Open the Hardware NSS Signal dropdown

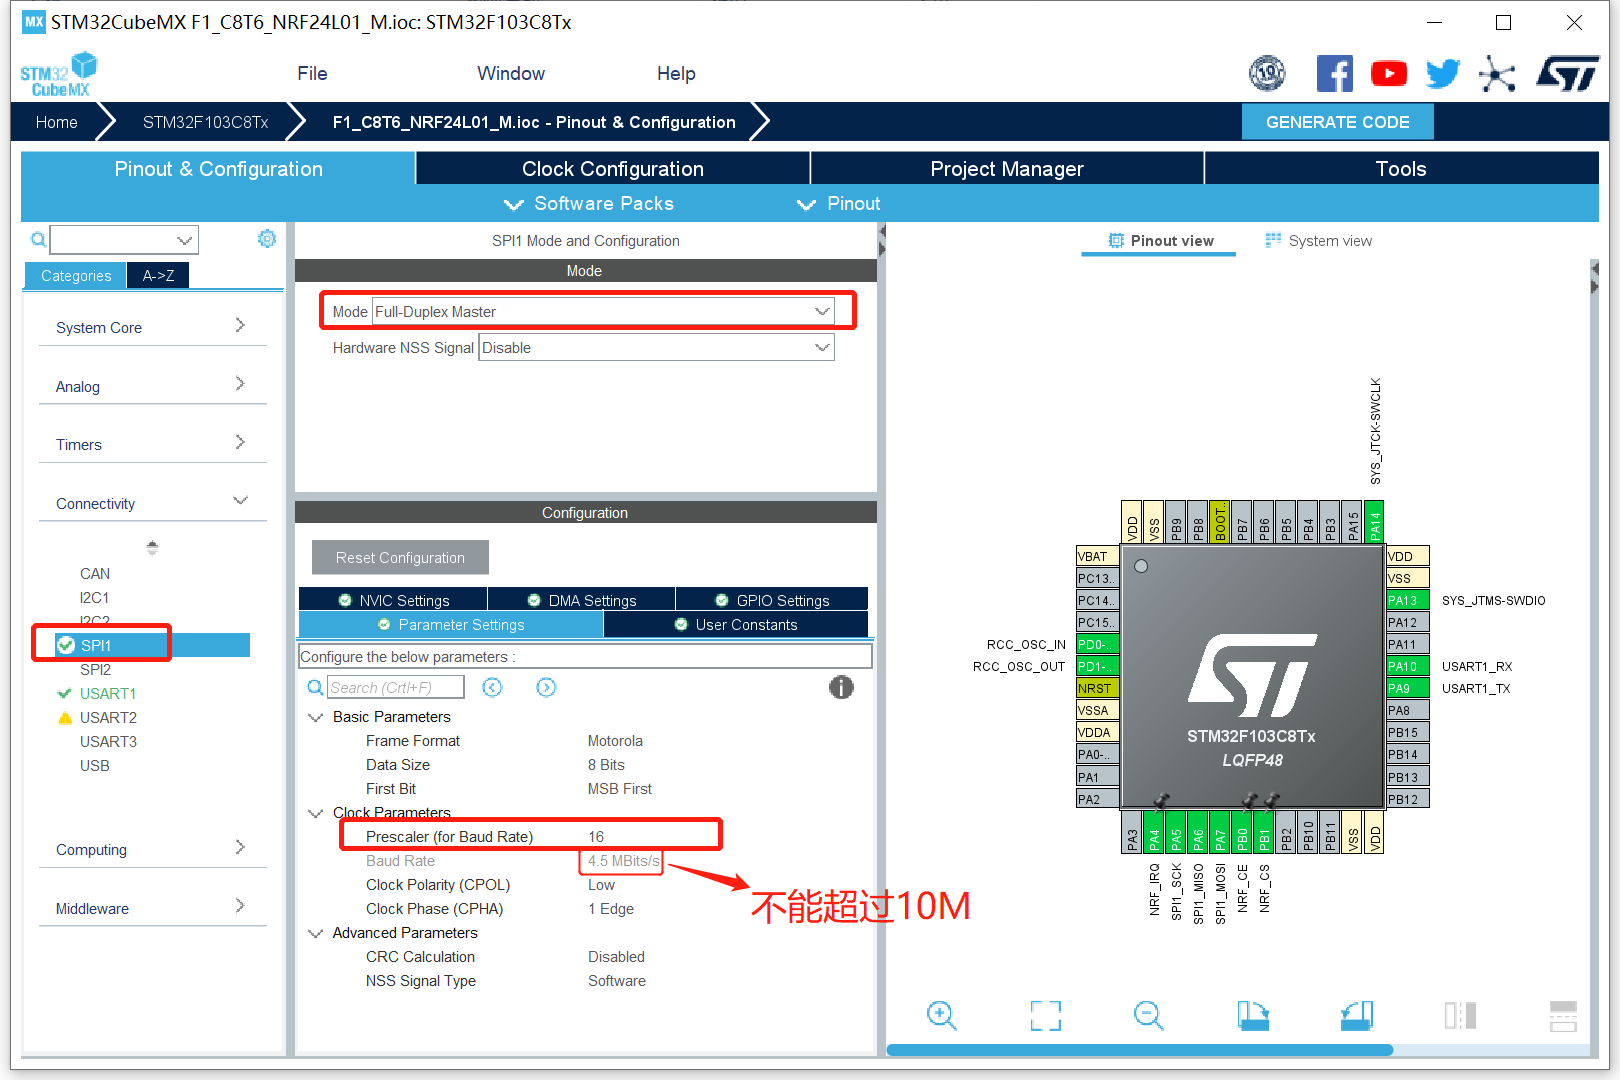822,347
